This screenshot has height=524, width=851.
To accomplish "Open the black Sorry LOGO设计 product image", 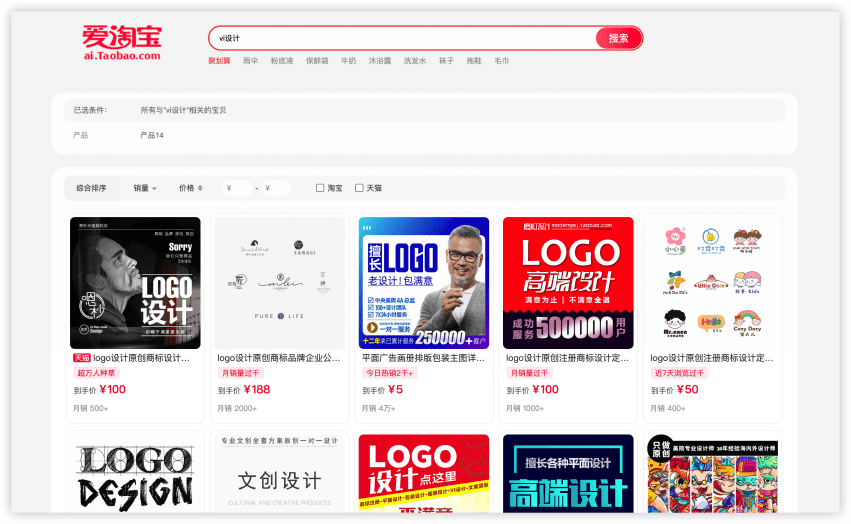I will (135, 283).
